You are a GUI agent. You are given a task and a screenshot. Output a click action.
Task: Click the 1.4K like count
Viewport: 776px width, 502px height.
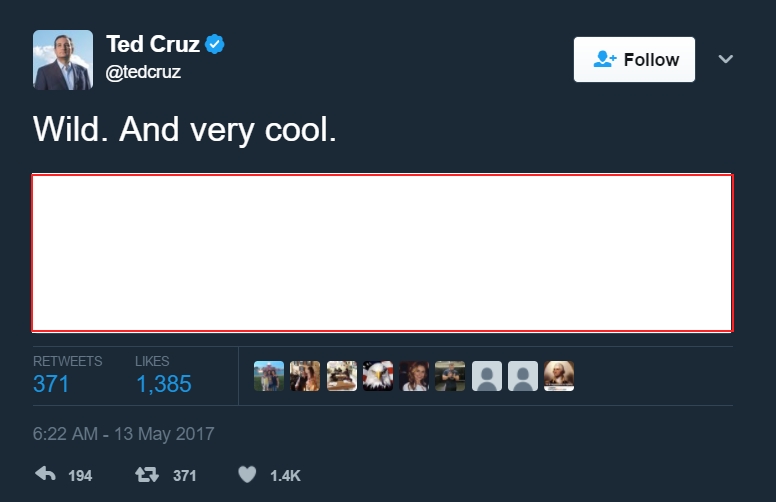point(285,476)
